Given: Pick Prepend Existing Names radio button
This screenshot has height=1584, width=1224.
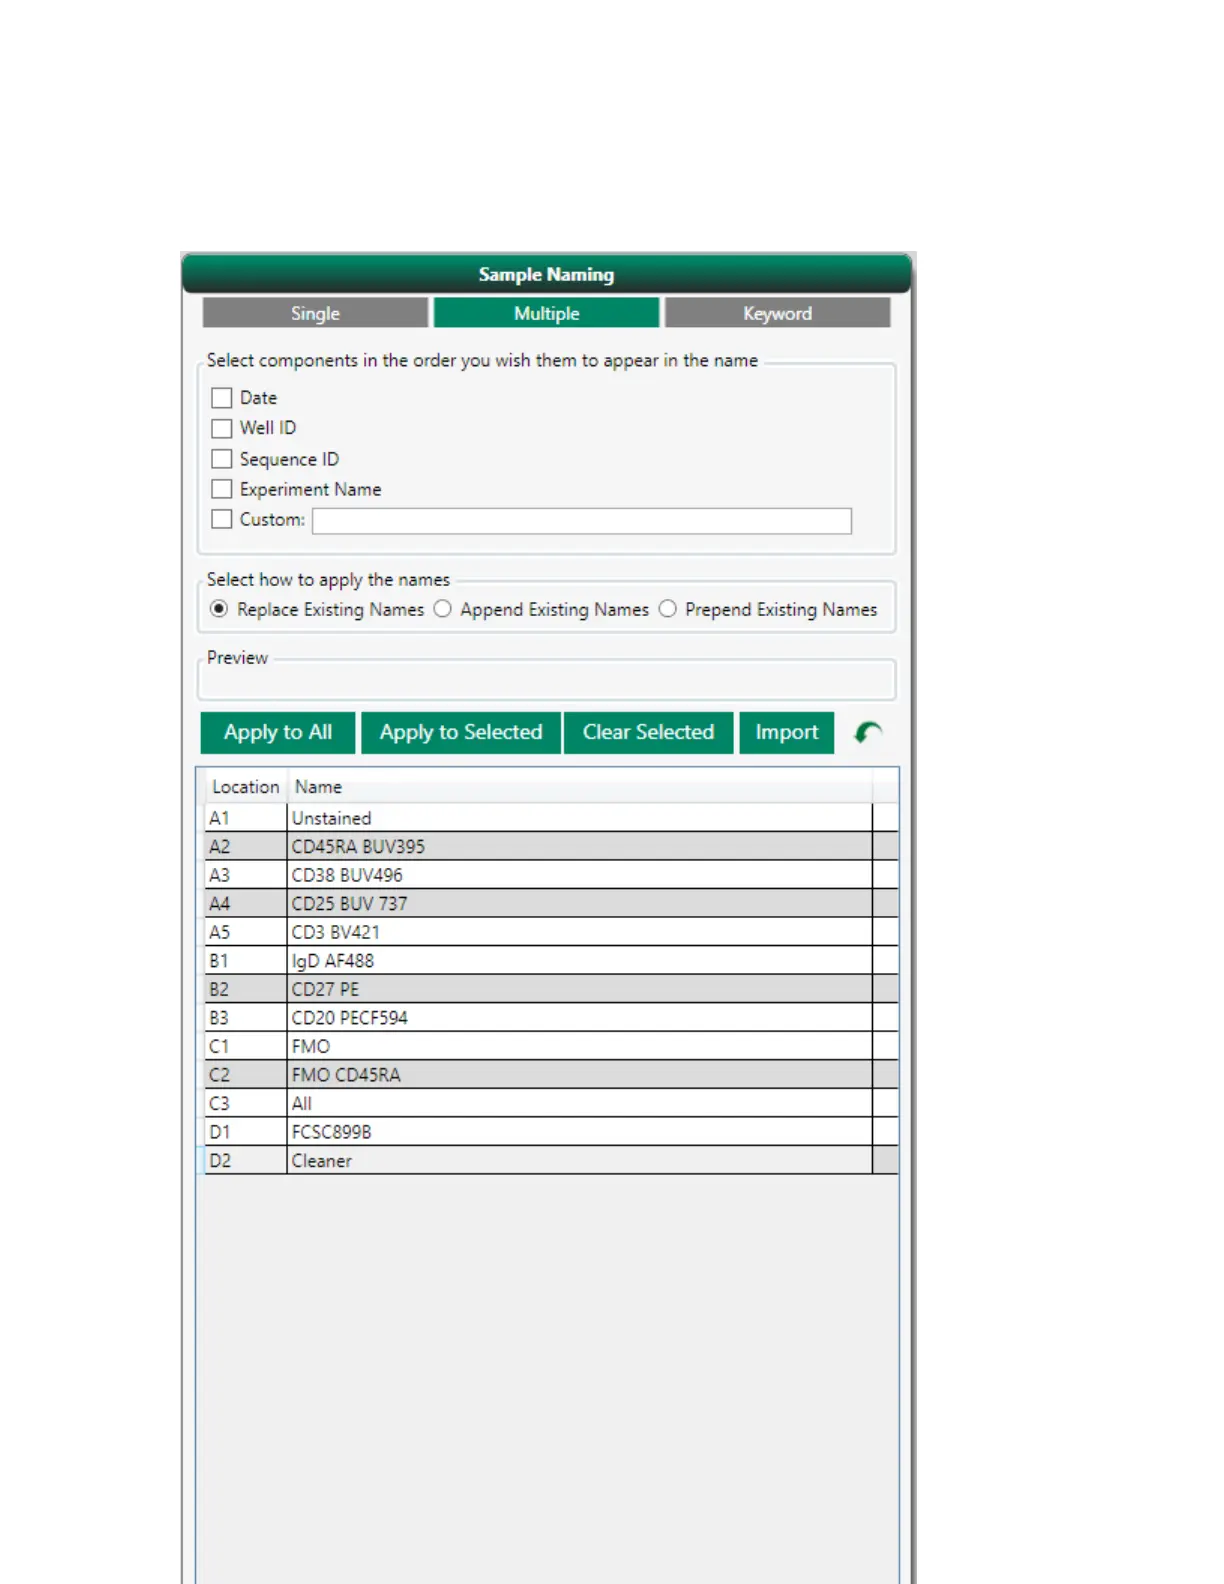Looking at the screenshot, I should pyautogui.click(x=667, y=609).
